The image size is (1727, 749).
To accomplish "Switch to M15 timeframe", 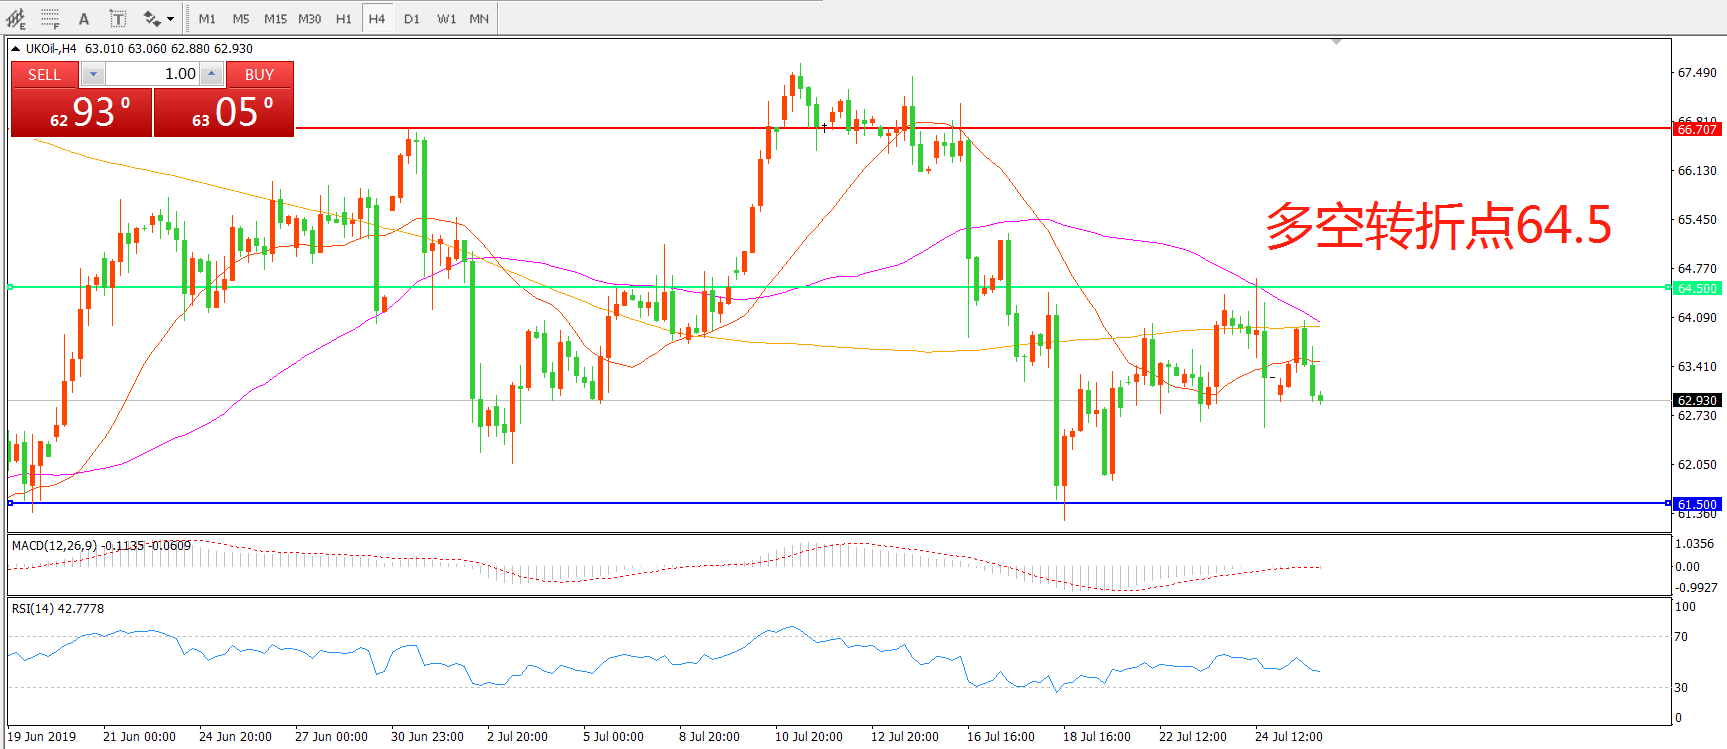I will (275, 18).
